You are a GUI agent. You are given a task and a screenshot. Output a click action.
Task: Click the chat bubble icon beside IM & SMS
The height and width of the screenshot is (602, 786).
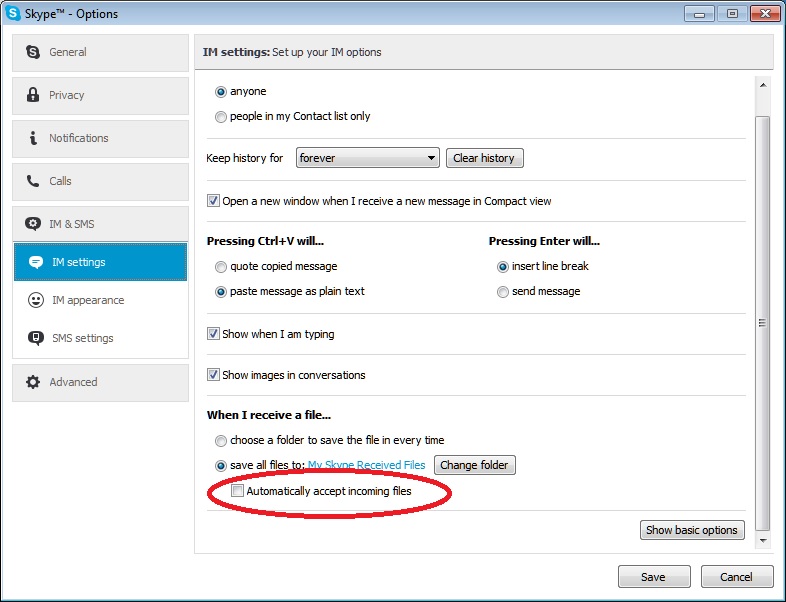pos(33,224)
